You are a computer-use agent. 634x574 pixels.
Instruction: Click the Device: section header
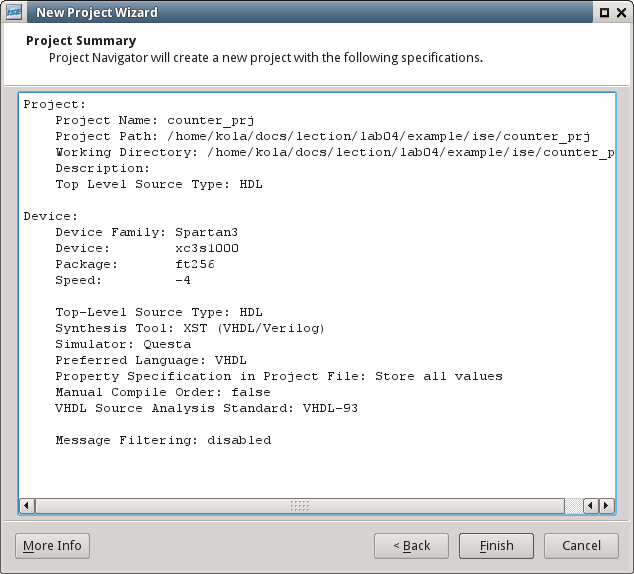[x=51, y=216]
